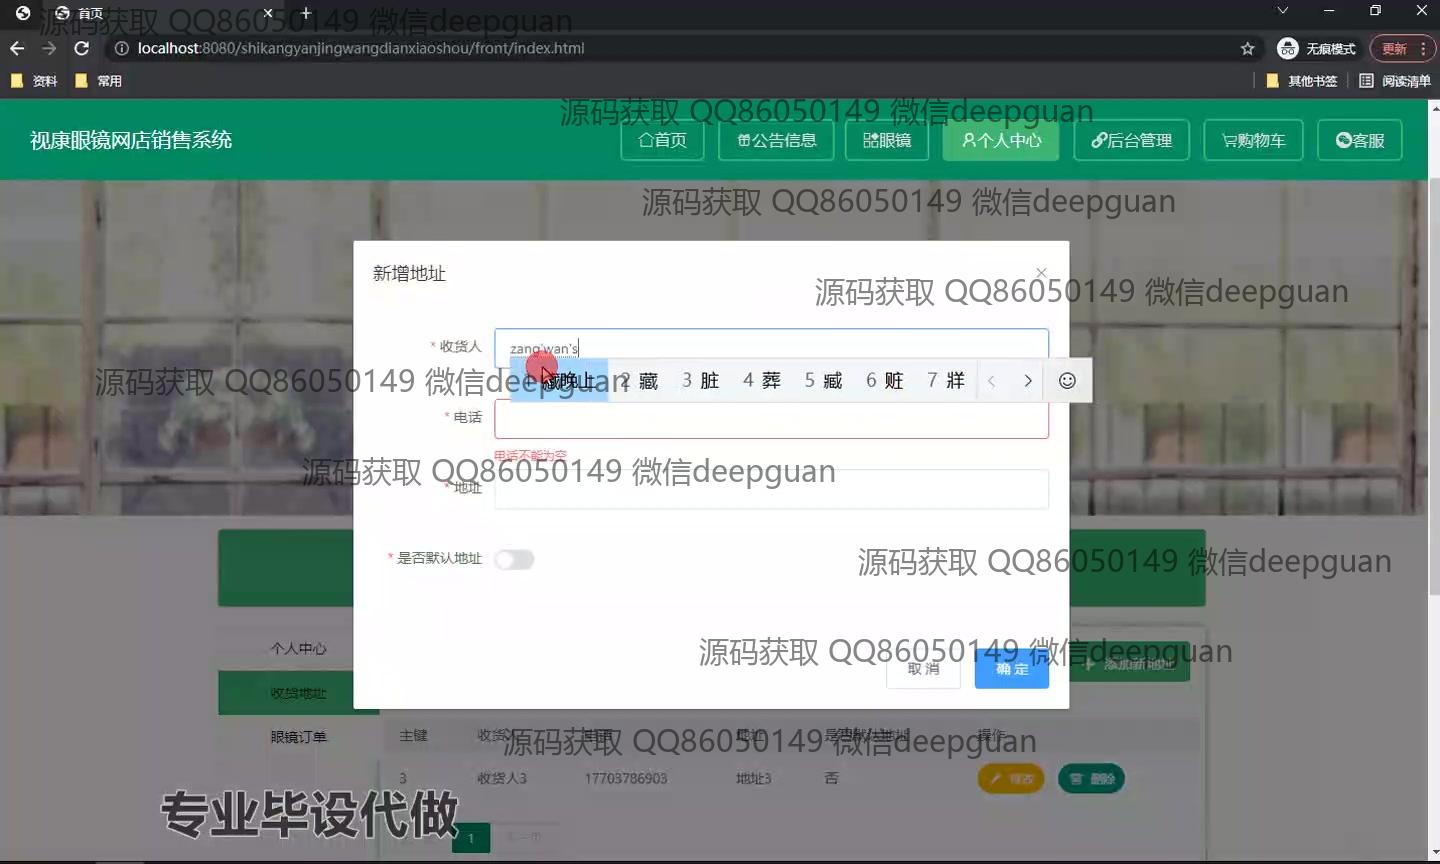Click the page vertical scrollbar

click(x=1433, y=500)
